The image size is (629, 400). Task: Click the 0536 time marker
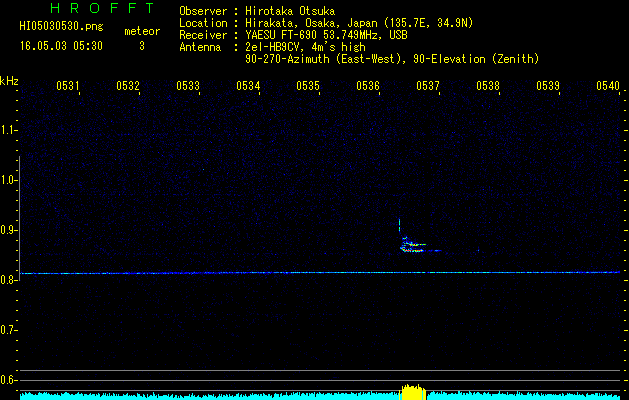click(x=368, y=85)
